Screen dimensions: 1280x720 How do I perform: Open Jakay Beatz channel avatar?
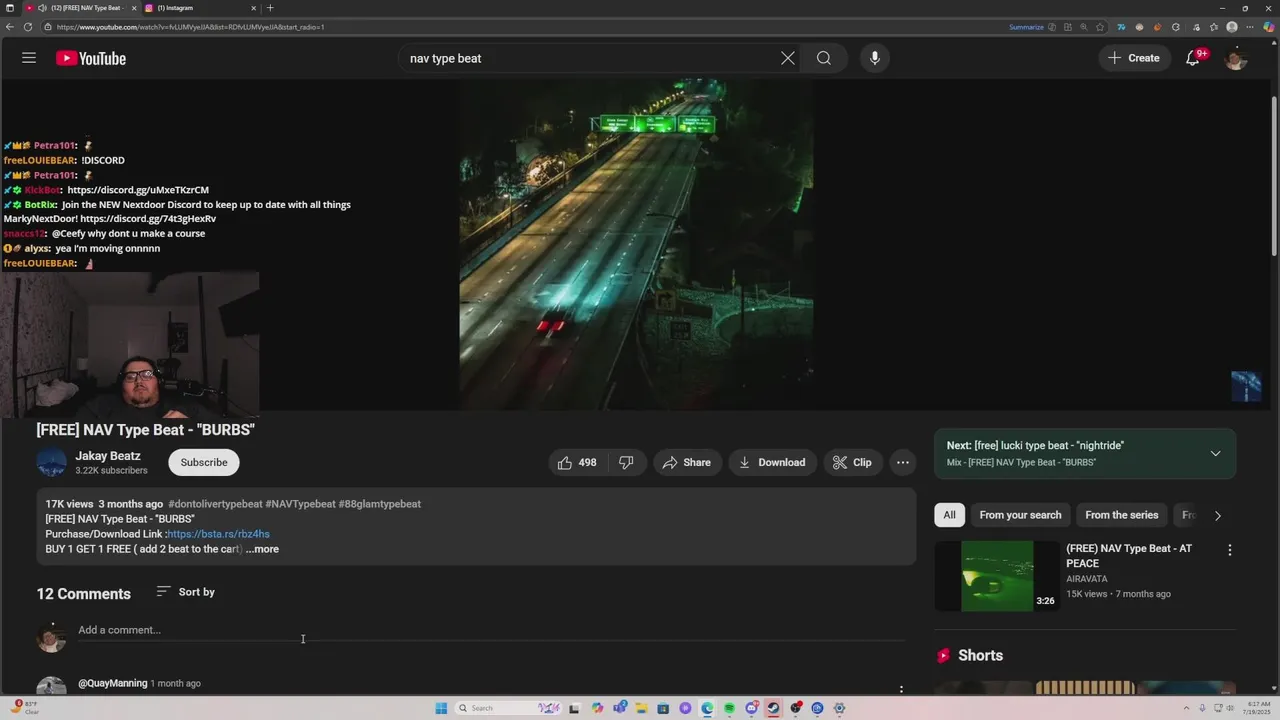click(x=51, y=462)
